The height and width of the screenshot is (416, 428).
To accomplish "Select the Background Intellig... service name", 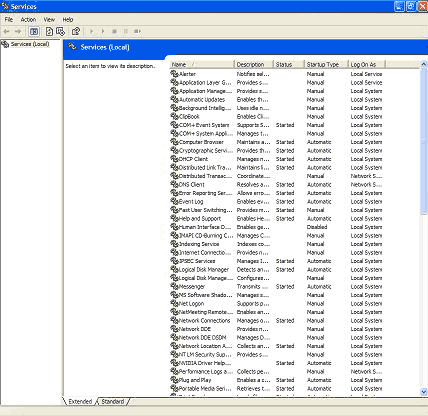I will tap(205, 108).
